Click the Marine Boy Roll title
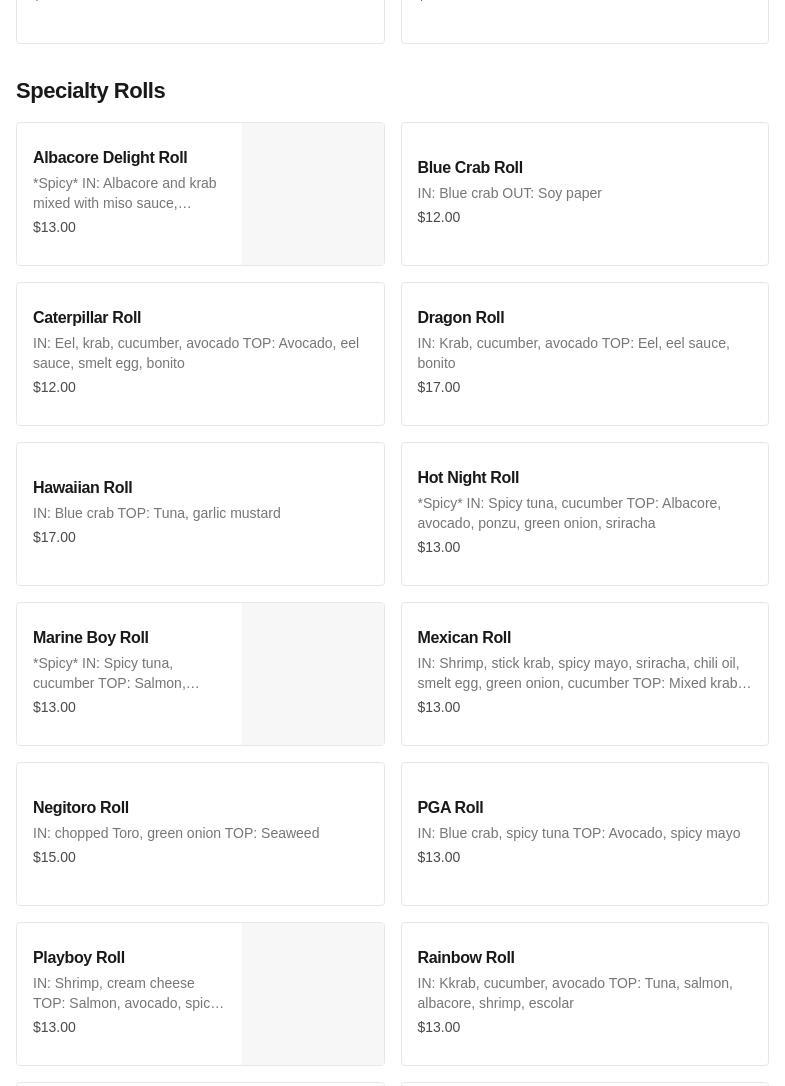Image resolution: width=785 pixels, height=1086 pixels. tap(91, 637)
